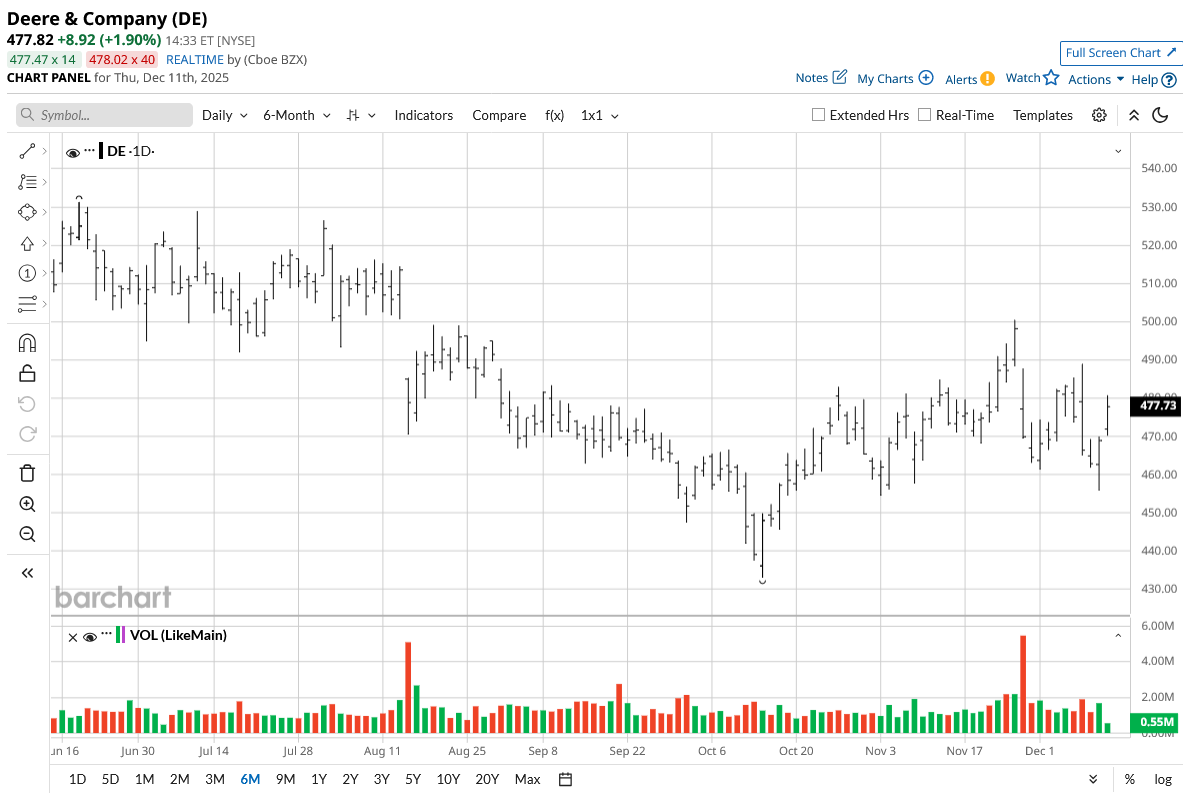The width and height of the screenshot is (1183, 793).
Task: Open the Notes editor icon
Action: (840, 77)
